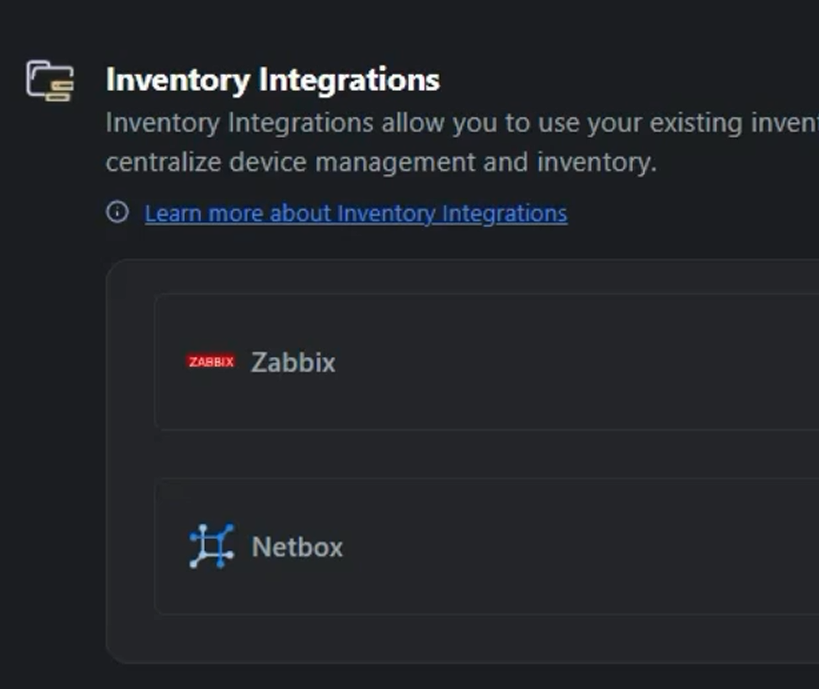The height and width of the screenshot is (689, 819).
Task: Select the Zabbix brand mark on its card
Action: coord(209,362)
